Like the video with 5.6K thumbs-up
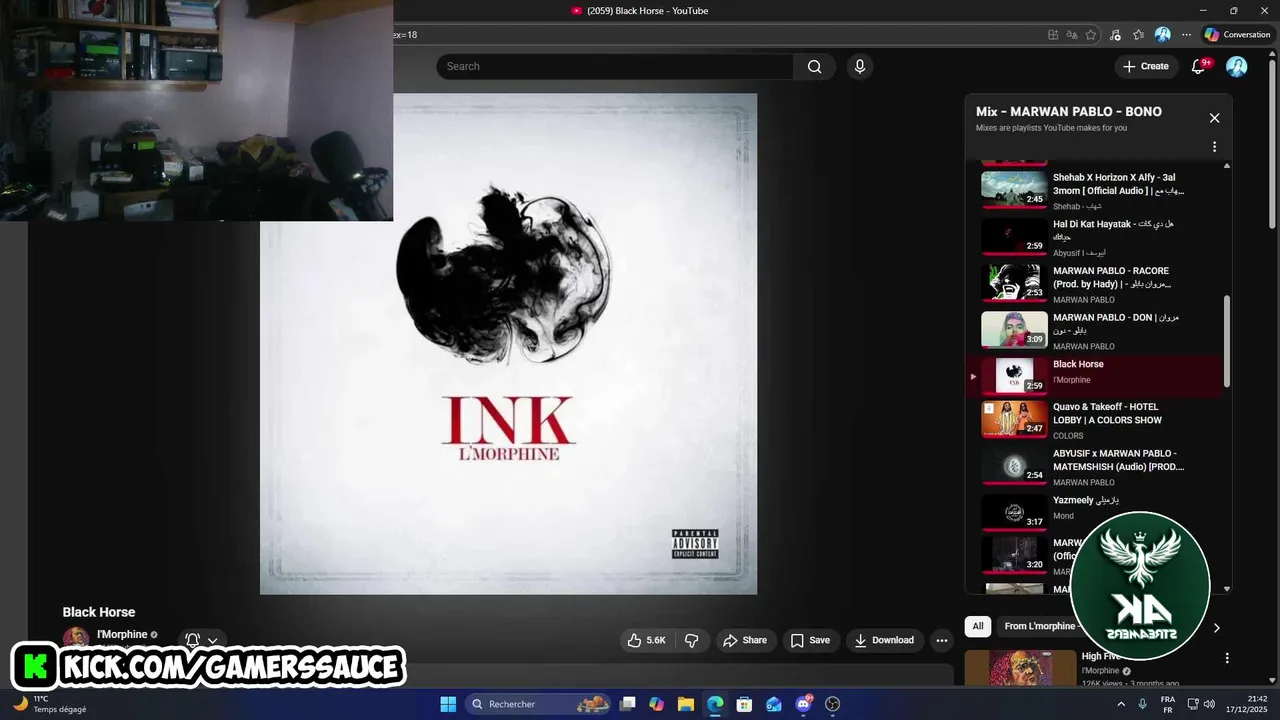This screenshot has height=720, width=1280. (x=646, y=640)
